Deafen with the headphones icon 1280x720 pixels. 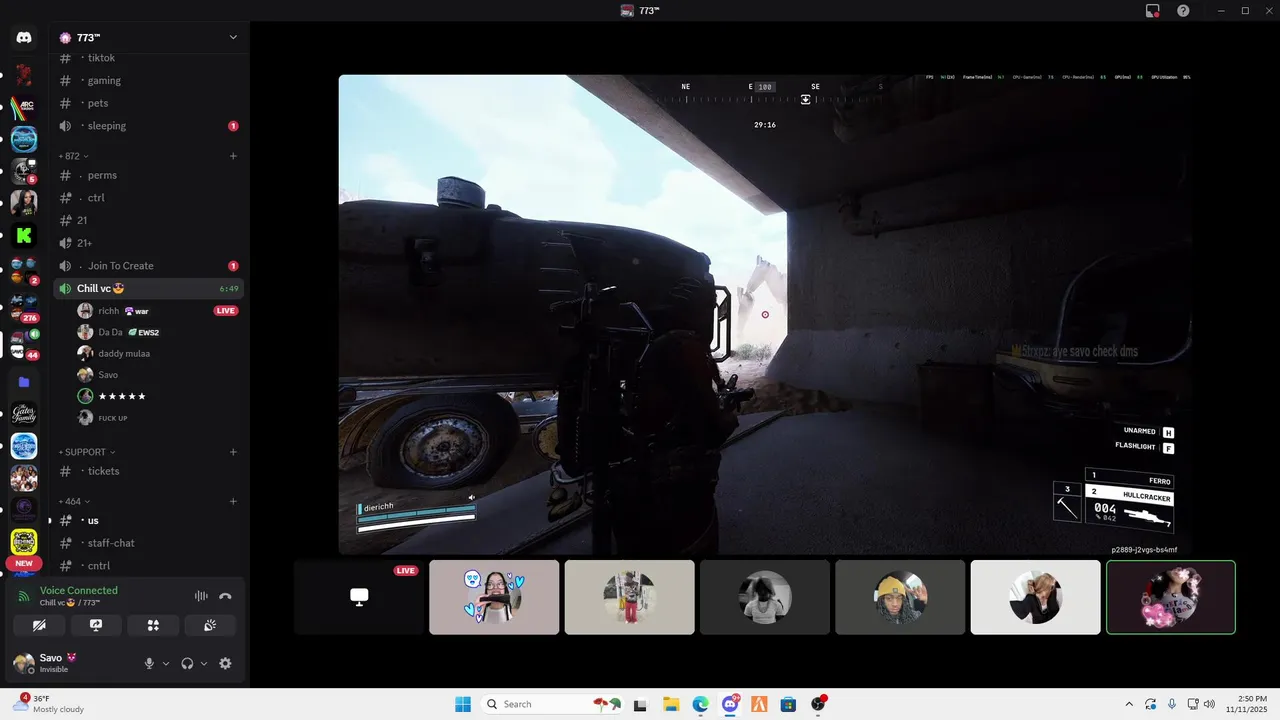[187, 663]
